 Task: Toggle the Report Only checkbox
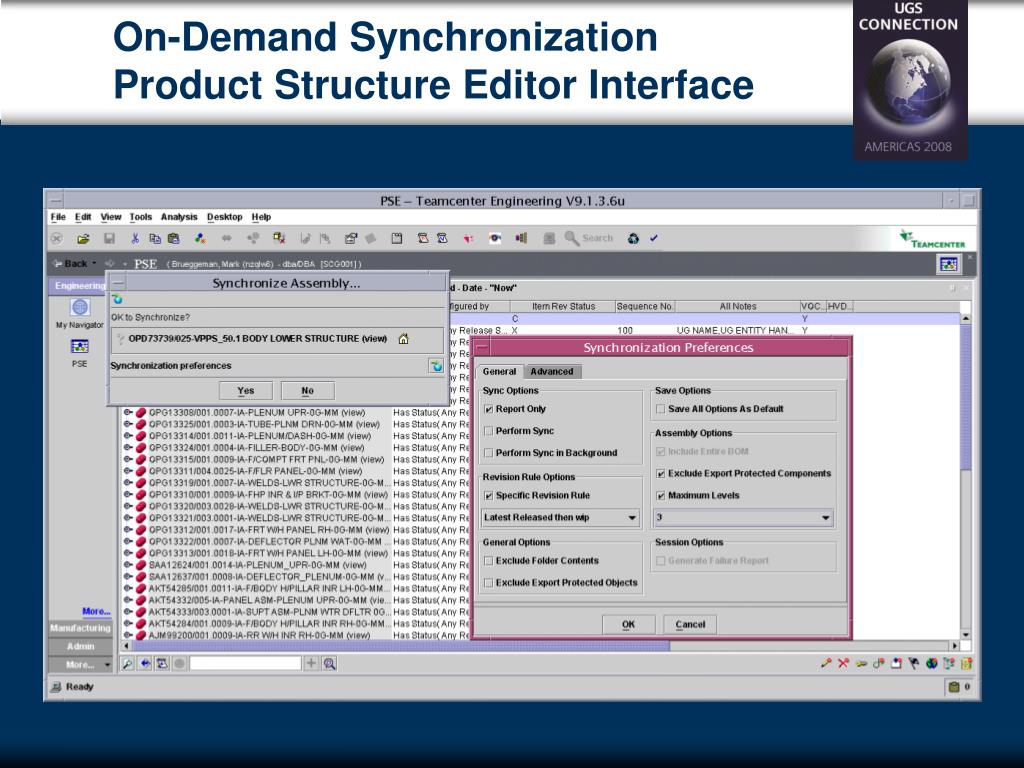pyautogui.click(x=488, y=409)
